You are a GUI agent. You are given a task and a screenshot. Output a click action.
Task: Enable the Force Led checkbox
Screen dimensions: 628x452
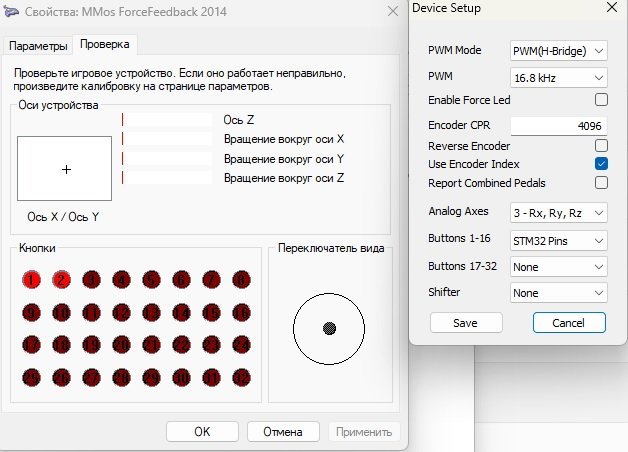pyautogui.click(x=601, y=100)
